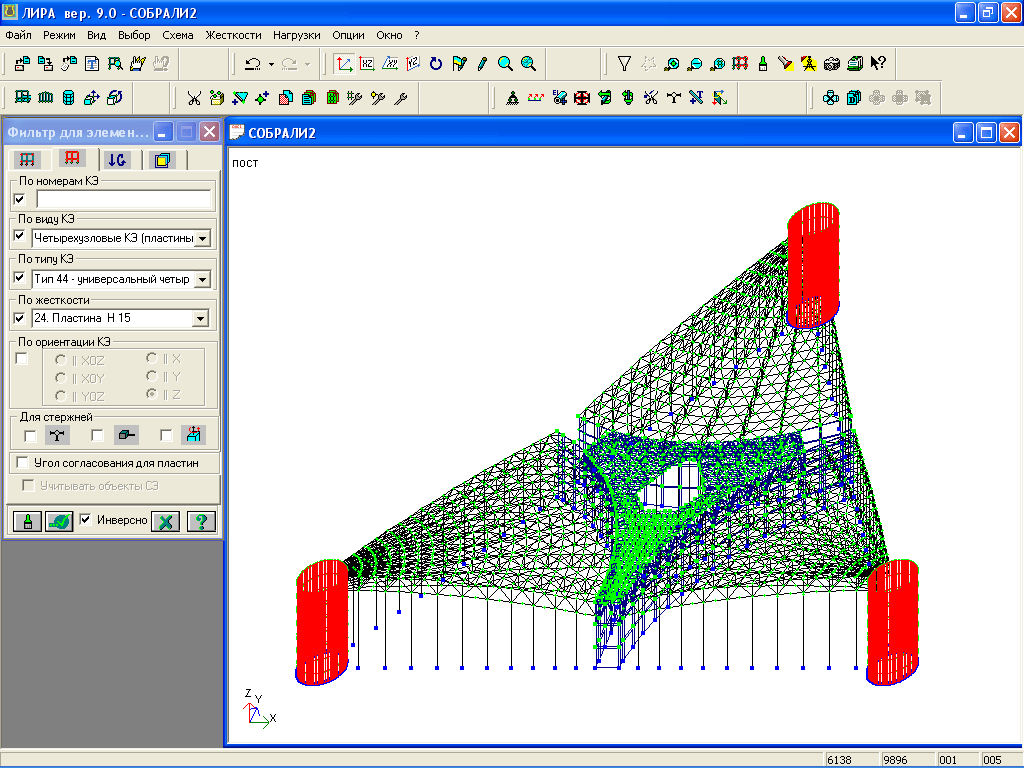1024x768 pixels.
Task: Check the По ориентации КЭ checkbox
Action: (22, 359)
